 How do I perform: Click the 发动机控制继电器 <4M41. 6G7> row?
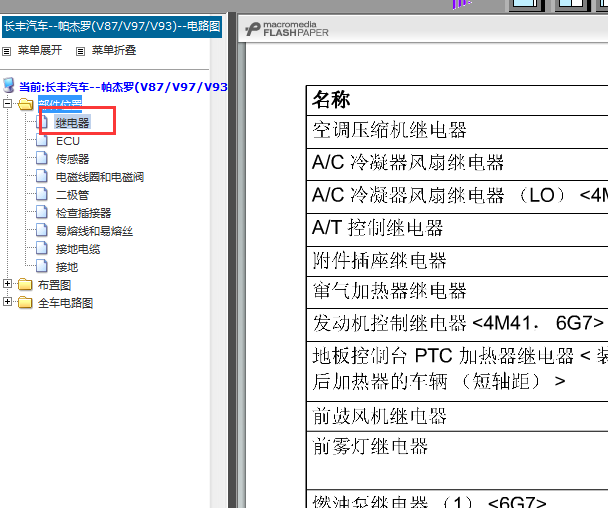pos(457,325)
